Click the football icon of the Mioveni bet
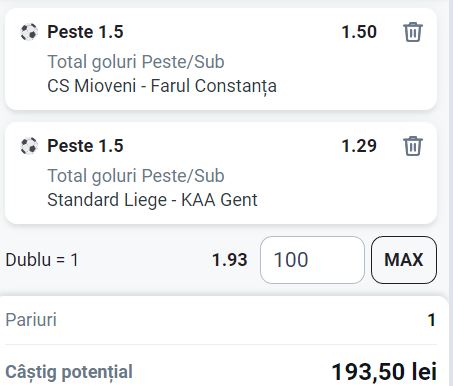Screen dimensions: 453x386 click(x=29, y=32)
